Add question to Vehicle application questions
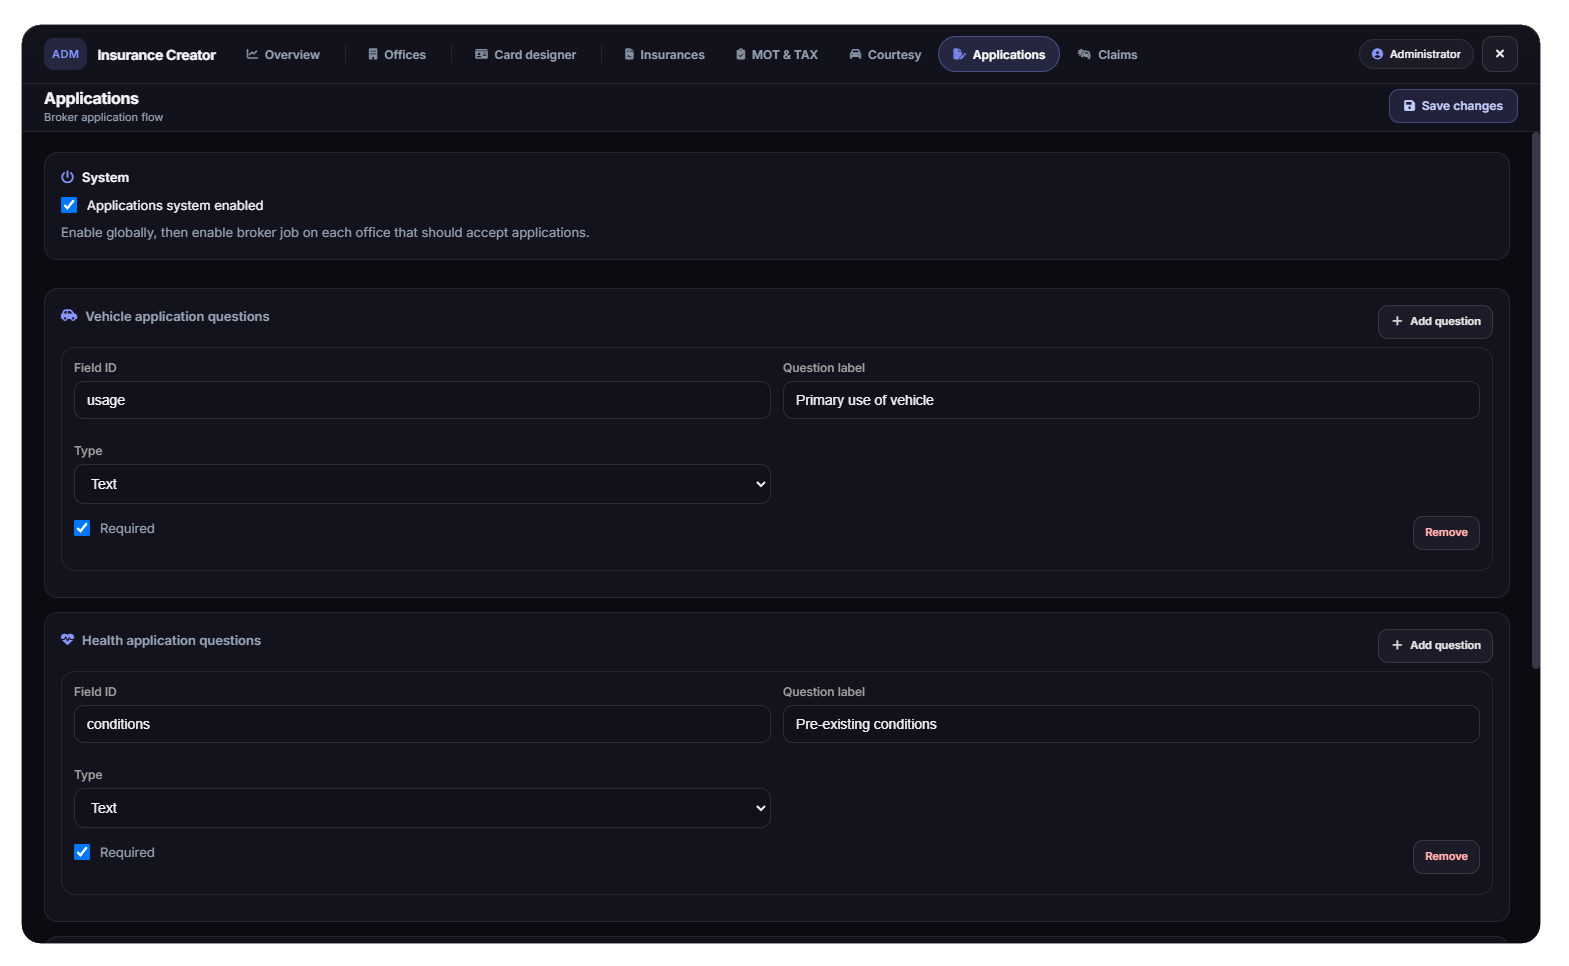 click(1435, 322)
